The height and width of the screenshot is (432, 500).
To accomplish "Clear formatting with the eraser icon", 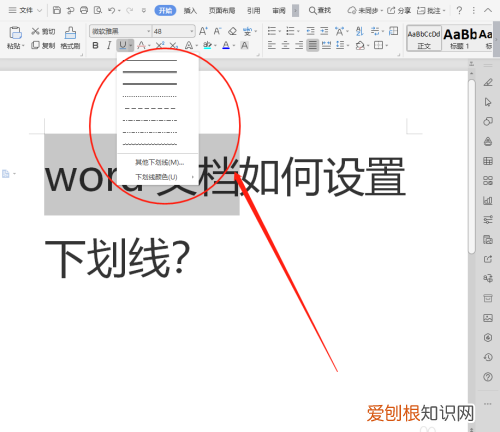I will click(x=232, y=31).
